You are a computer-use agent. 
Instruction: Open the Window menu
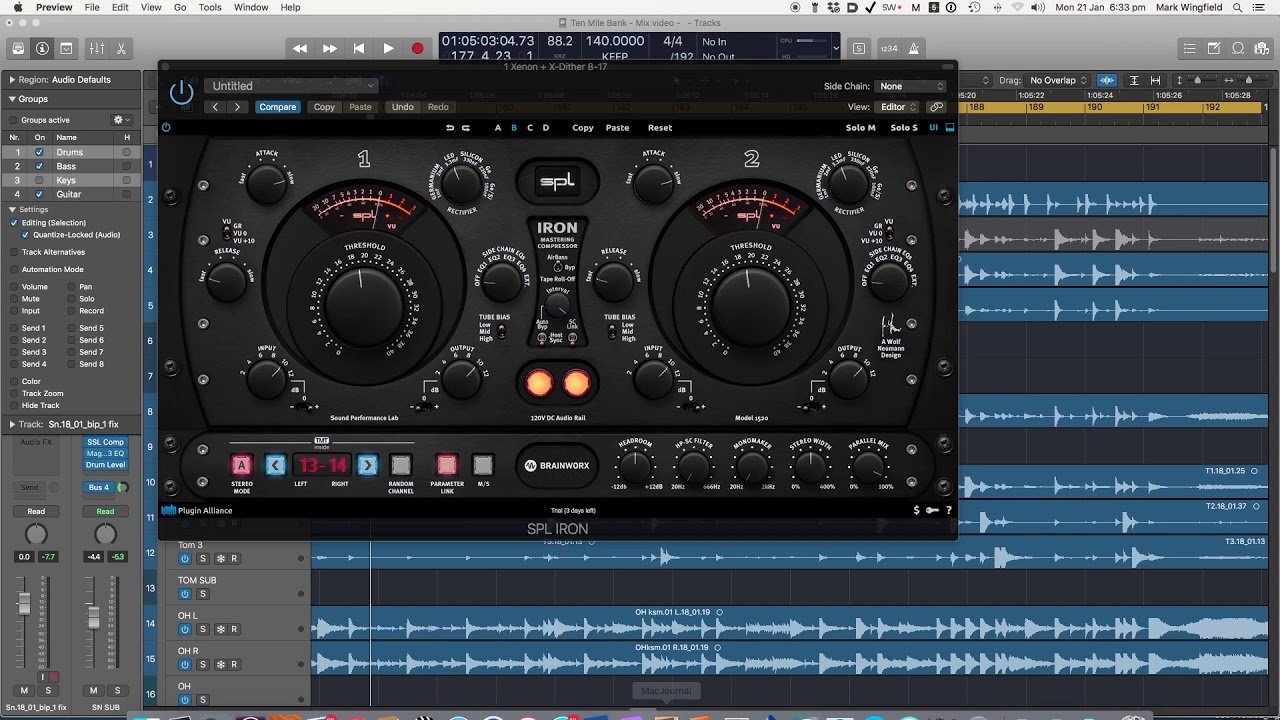tap(251, 7)
